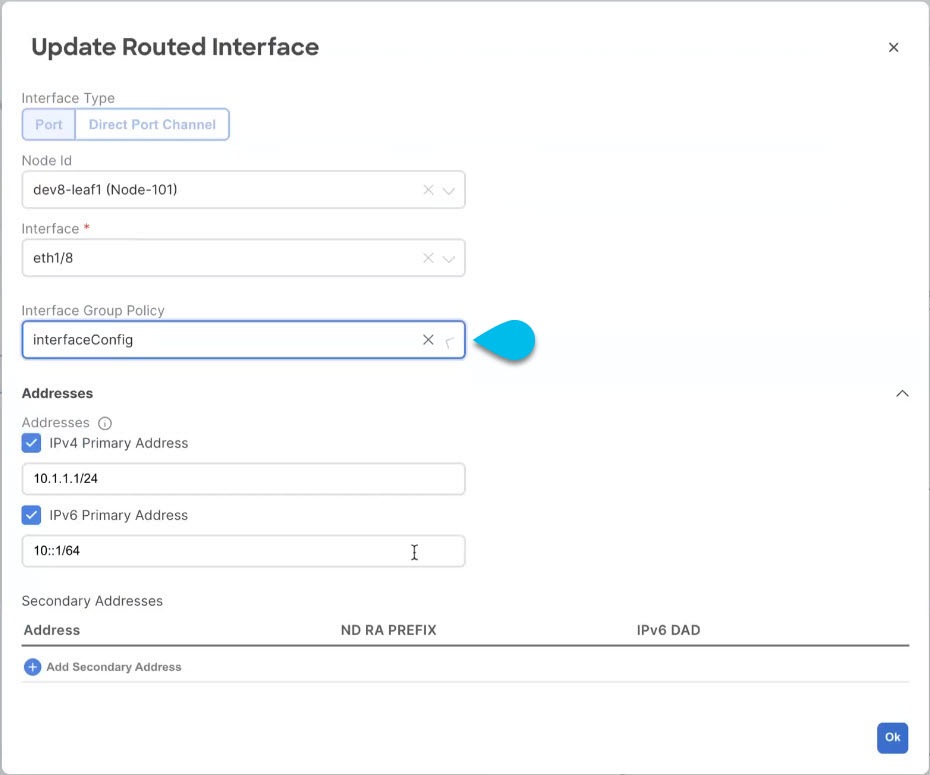
Task: Open the Addresses info tooltip icon
Action: click(105, 423)
